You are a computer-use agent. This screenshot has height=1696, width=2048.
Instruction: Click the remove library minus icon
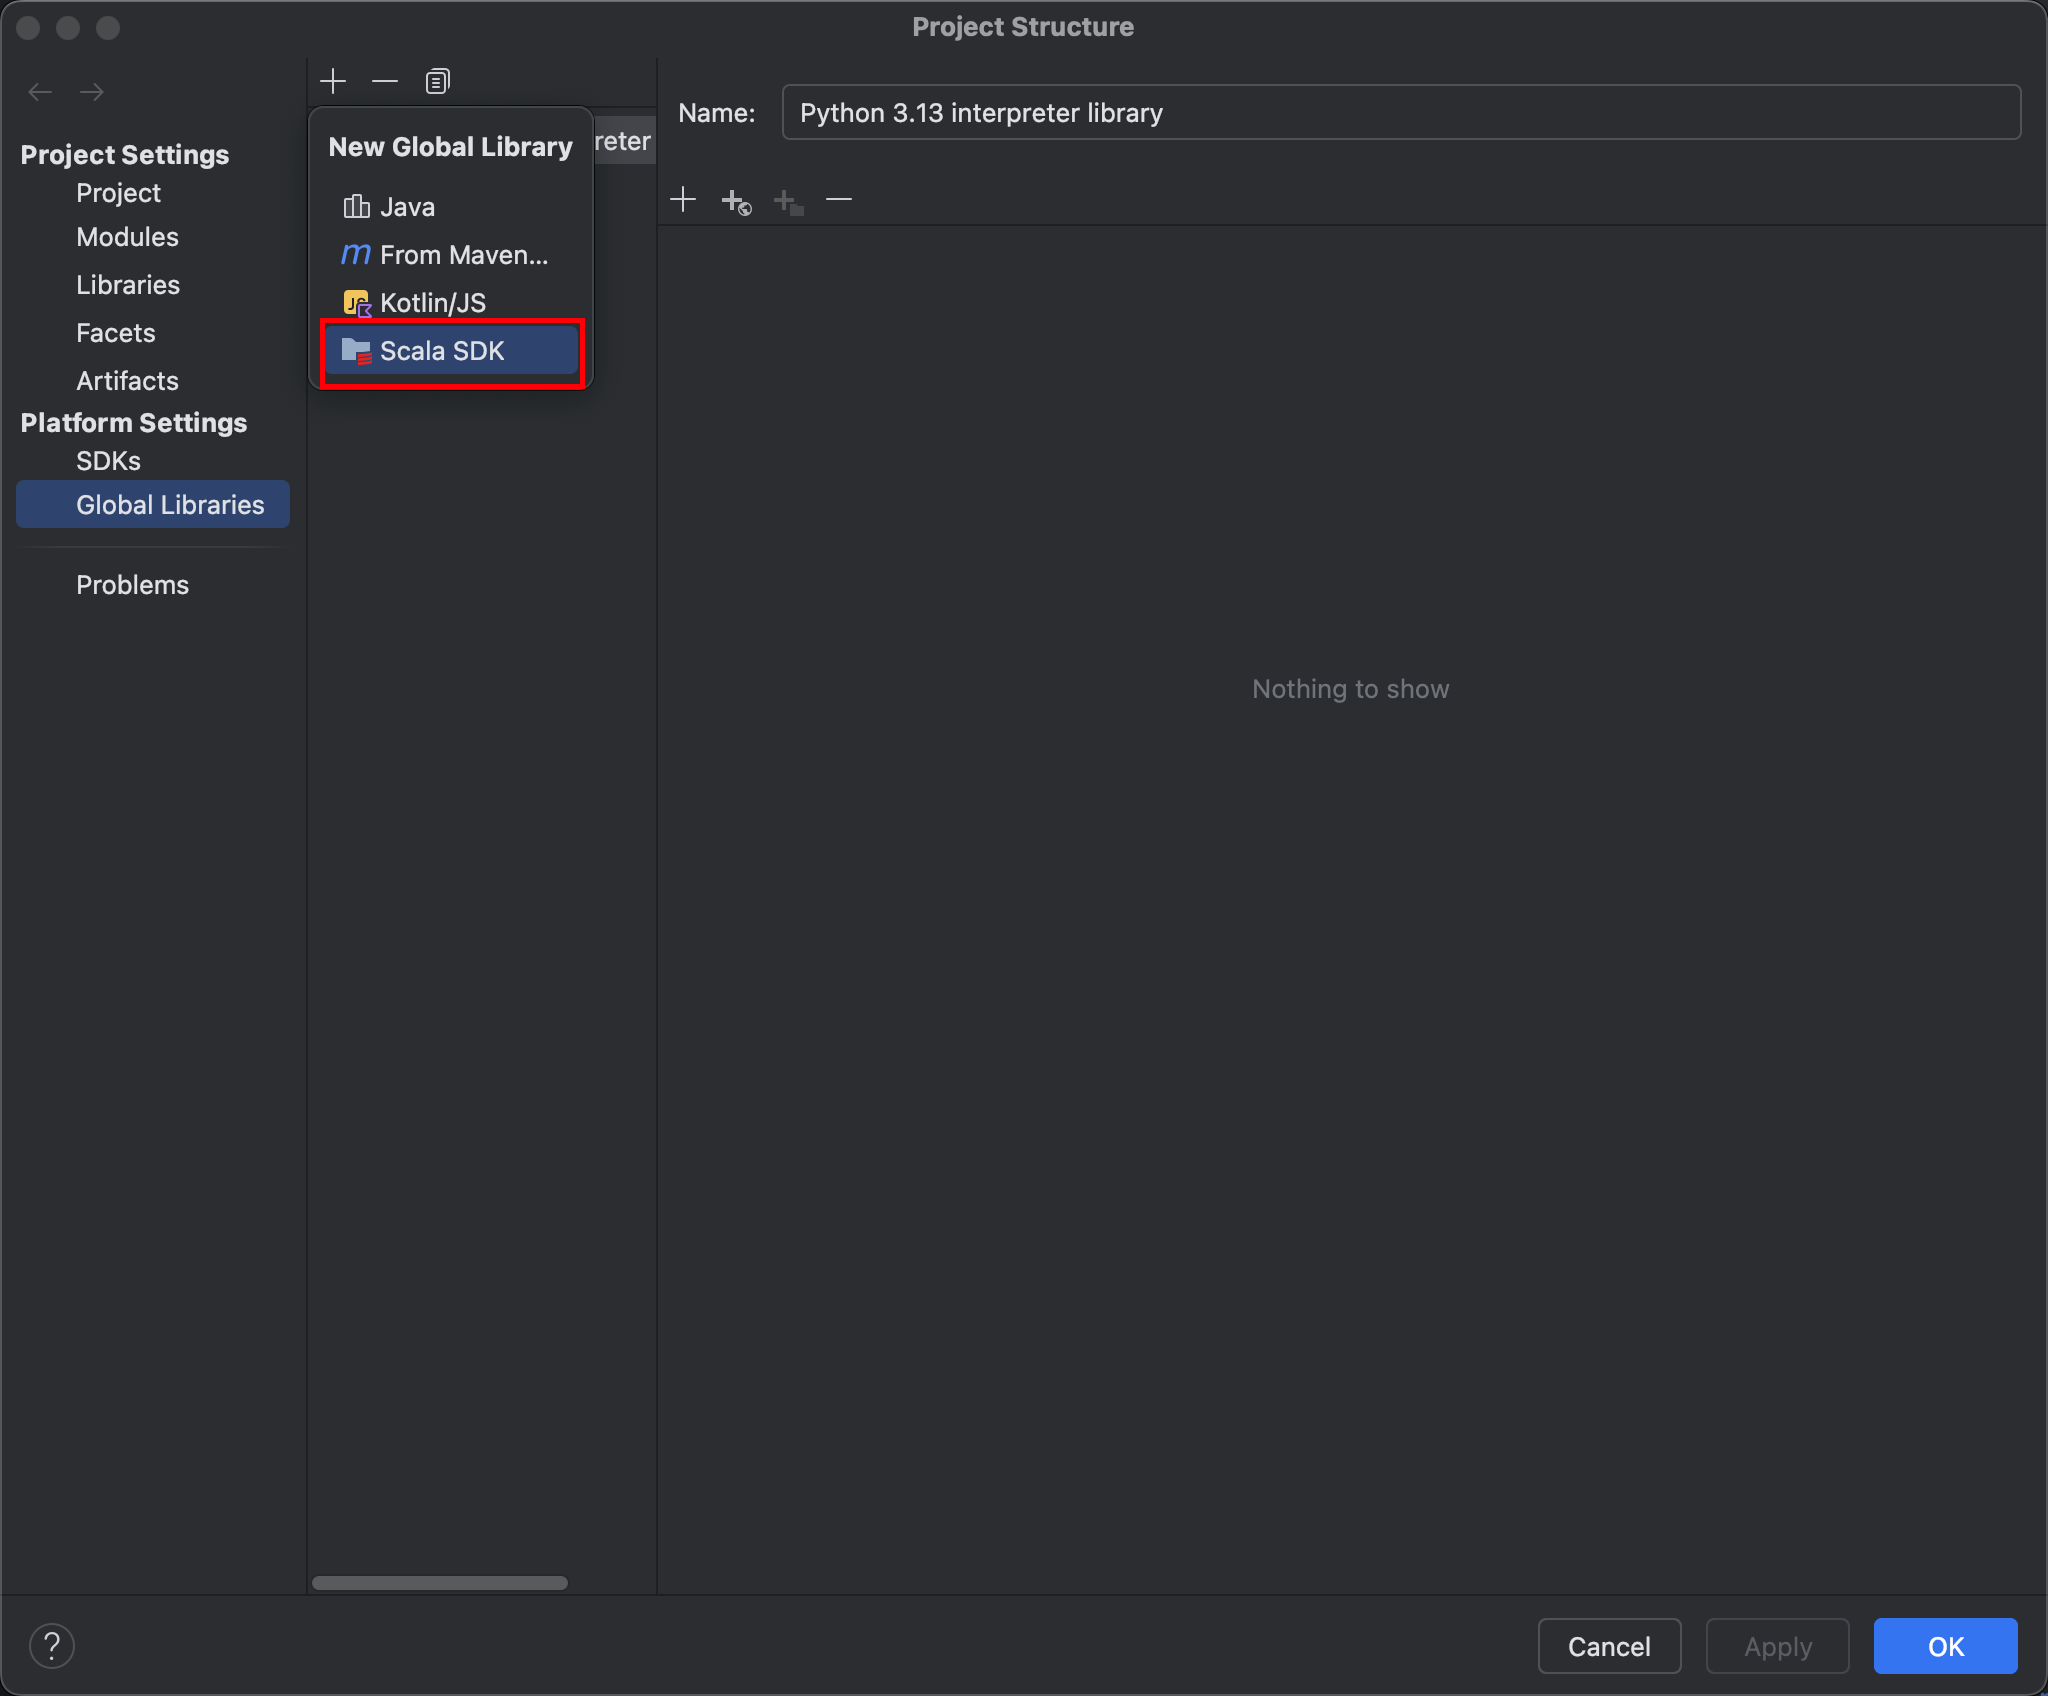(x=385, y=81)
